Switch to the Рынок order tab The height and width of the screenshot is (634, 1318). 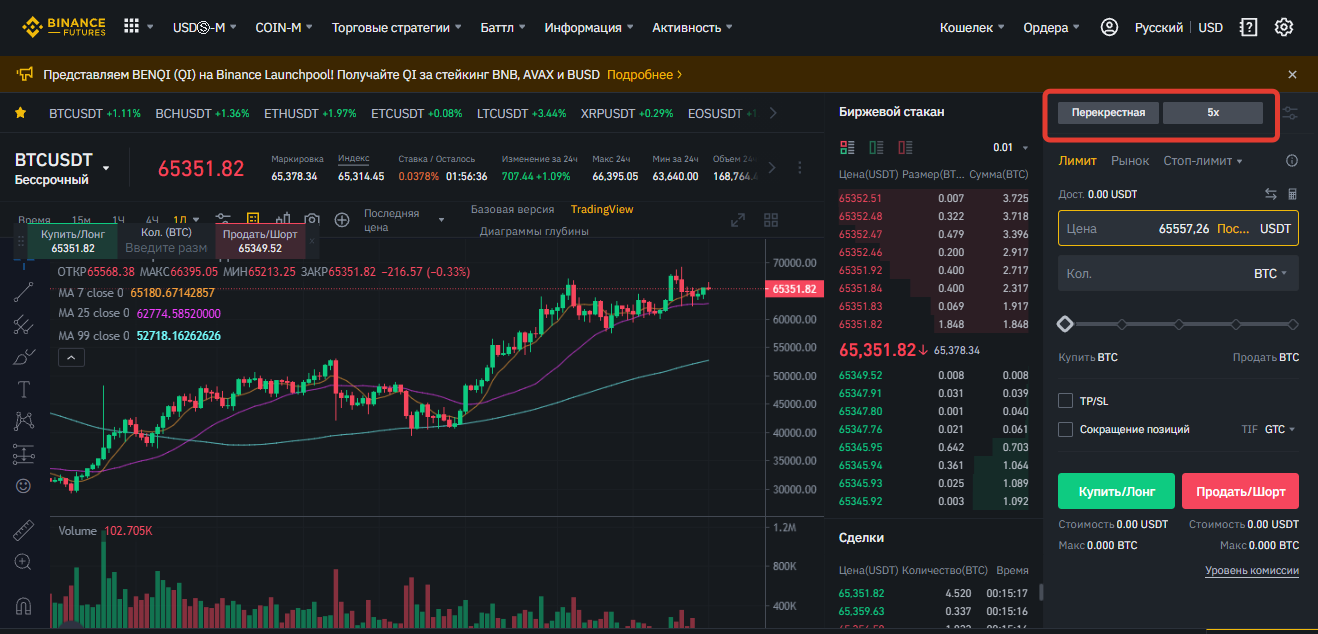click(x=1130, y=161)
